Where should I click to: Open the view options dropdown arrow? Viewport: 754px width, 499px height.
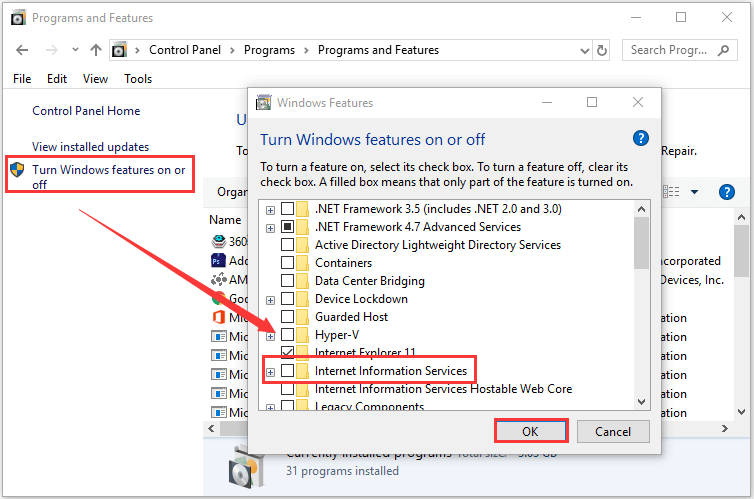(694, 192)
